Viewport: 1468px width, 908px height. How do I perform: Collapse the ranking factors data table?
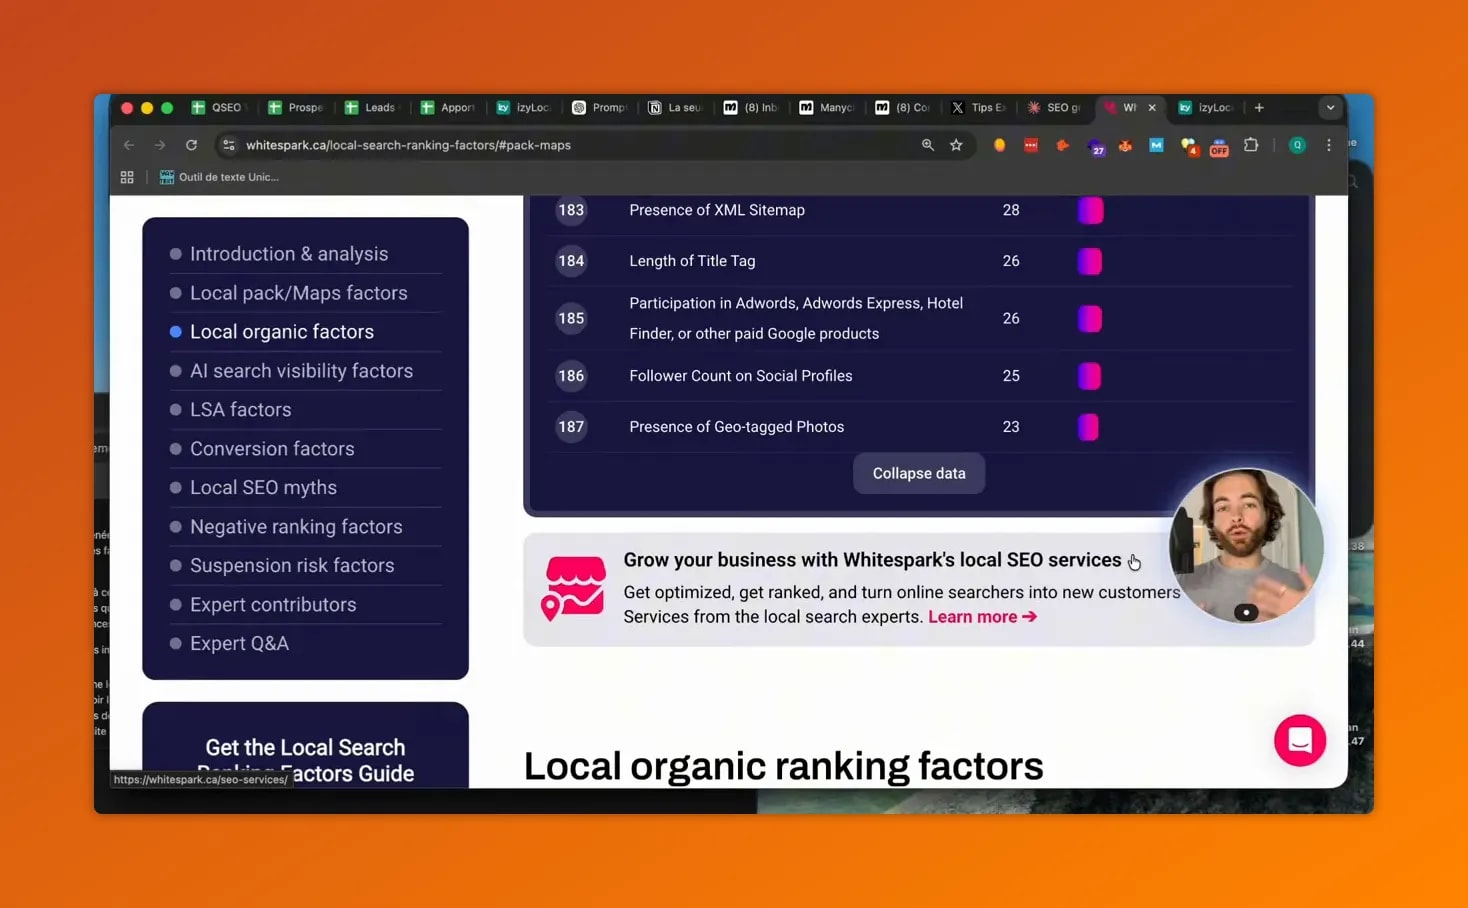click(918, 473)
